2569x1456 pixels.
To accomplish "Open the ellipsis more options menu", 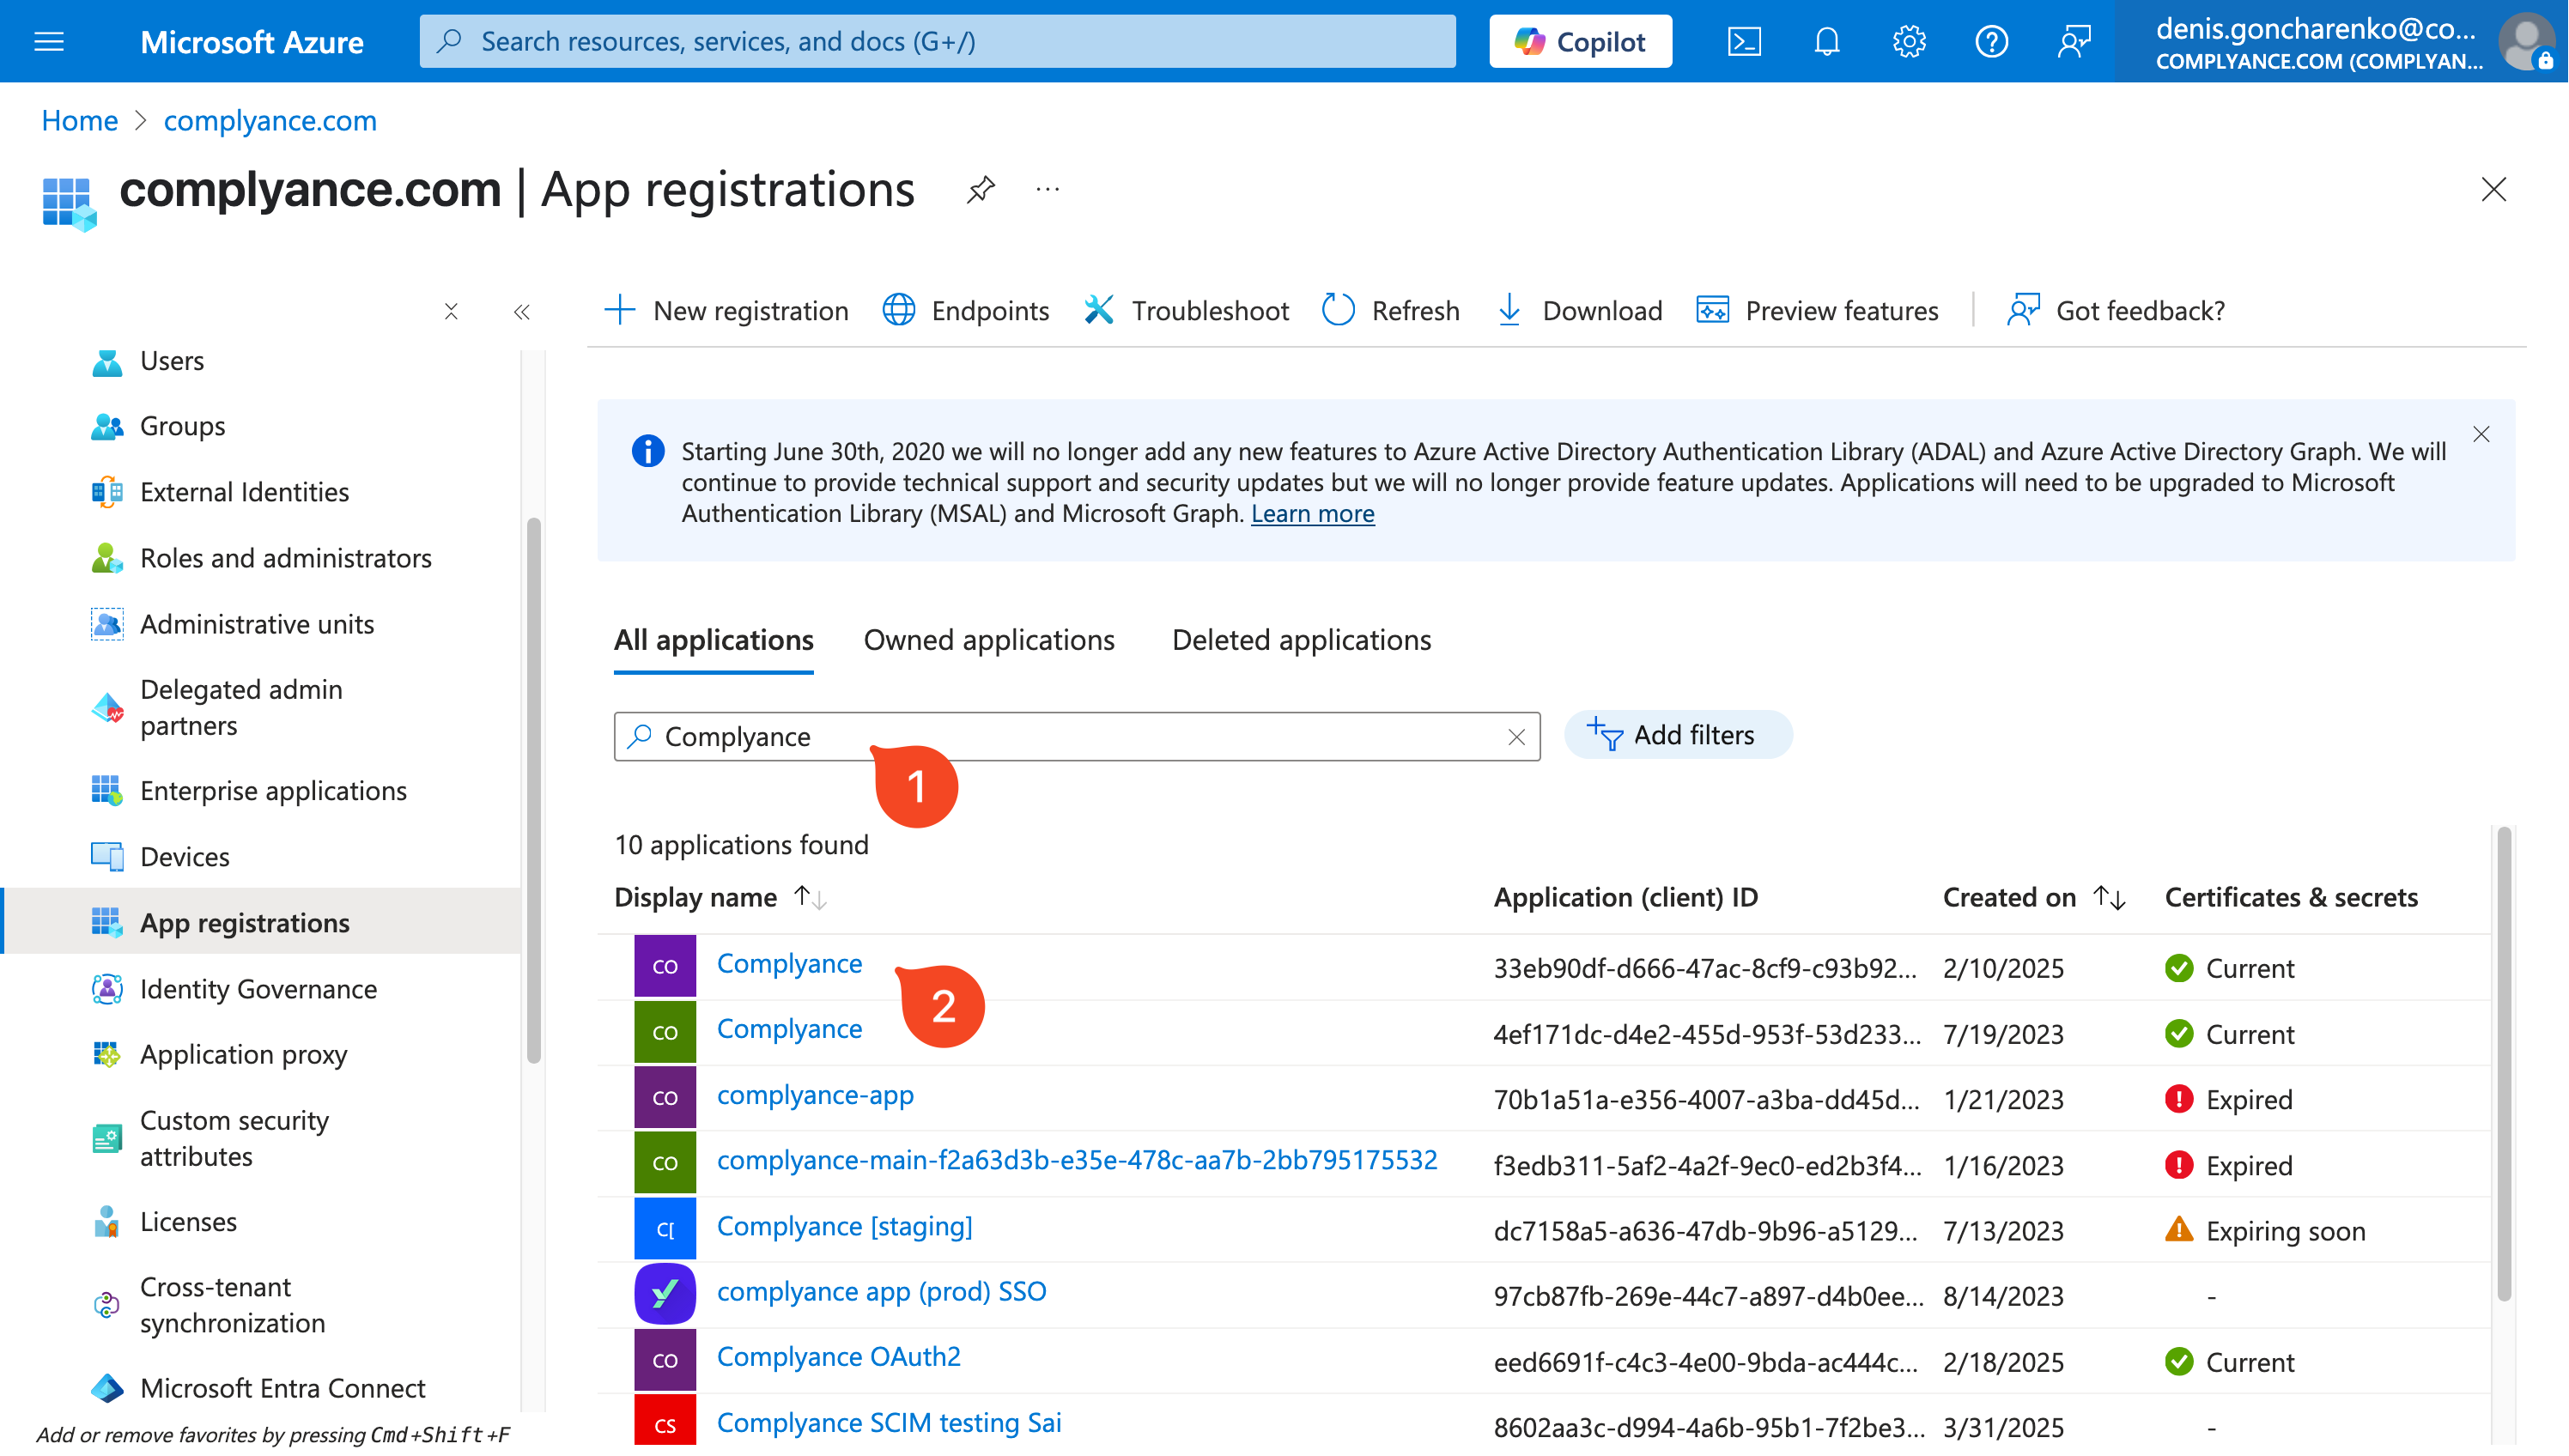I will [x=1048, y=189].
